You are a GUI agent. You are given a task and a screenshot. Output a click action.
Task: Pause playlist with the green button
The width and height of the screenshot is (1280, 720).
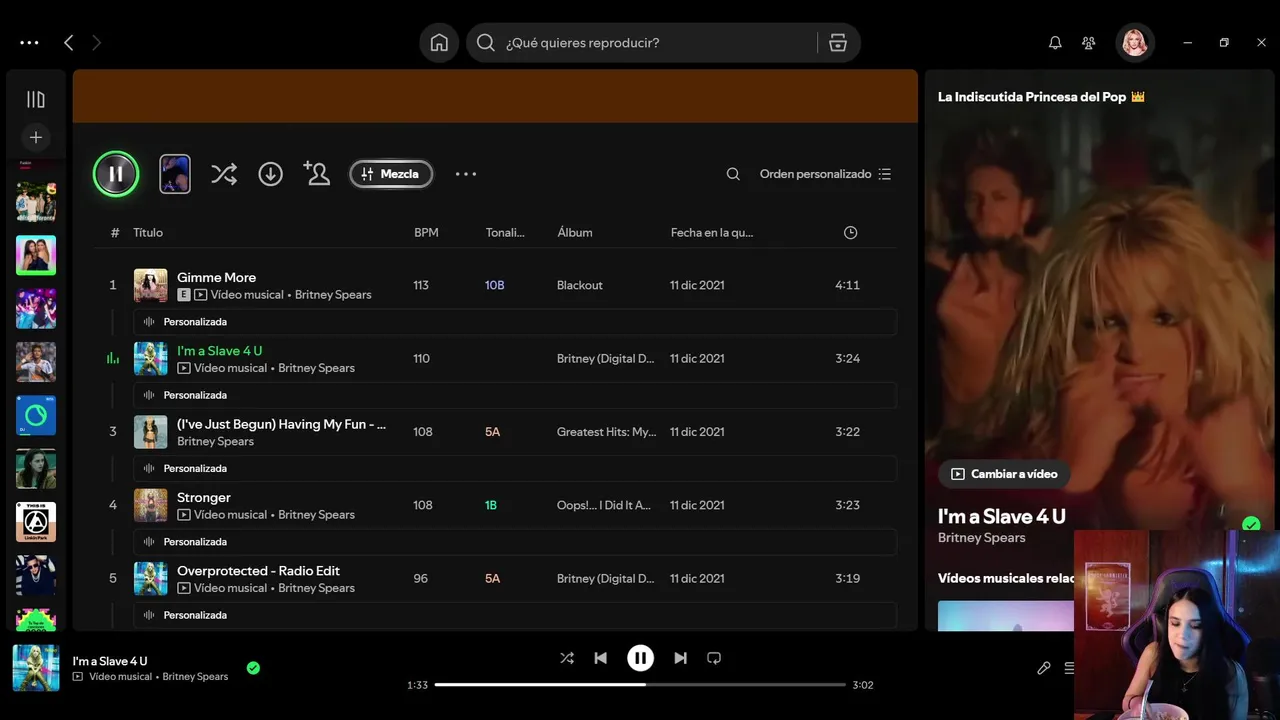(116, 174)
